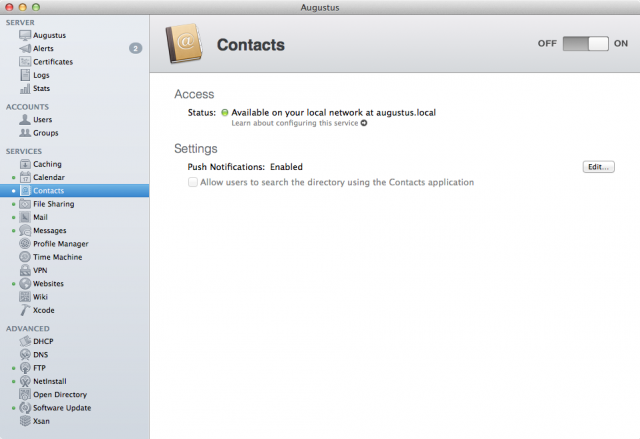640x439 pixels.
Task: Open the Profile Manager icon
Action: [x=25, y=244]
